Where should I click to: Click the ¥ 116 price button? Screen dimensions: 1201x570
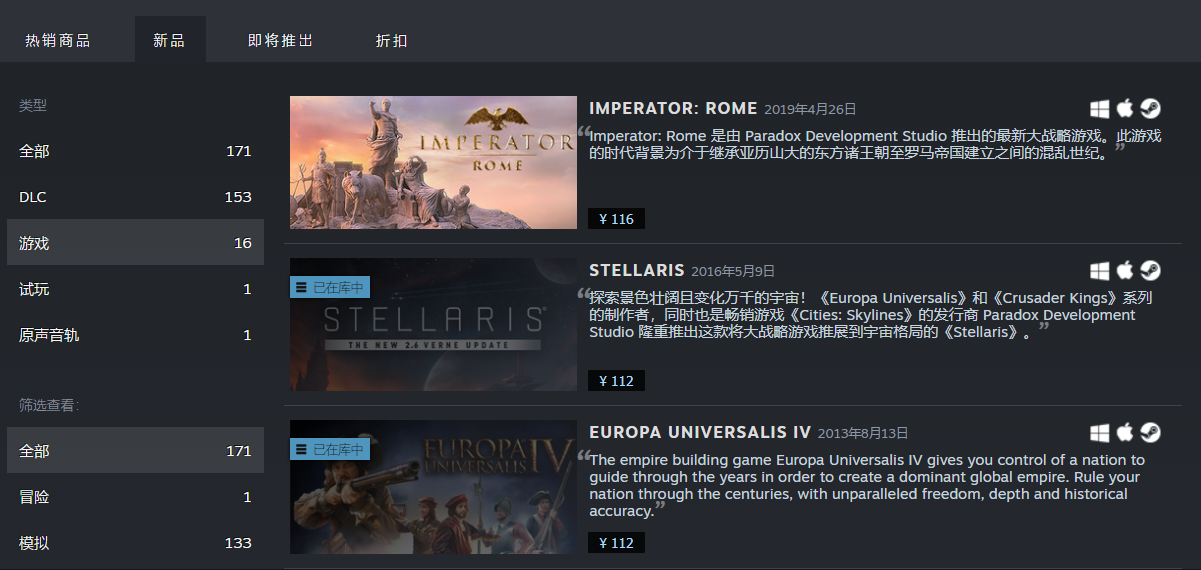tap(617, 218)
